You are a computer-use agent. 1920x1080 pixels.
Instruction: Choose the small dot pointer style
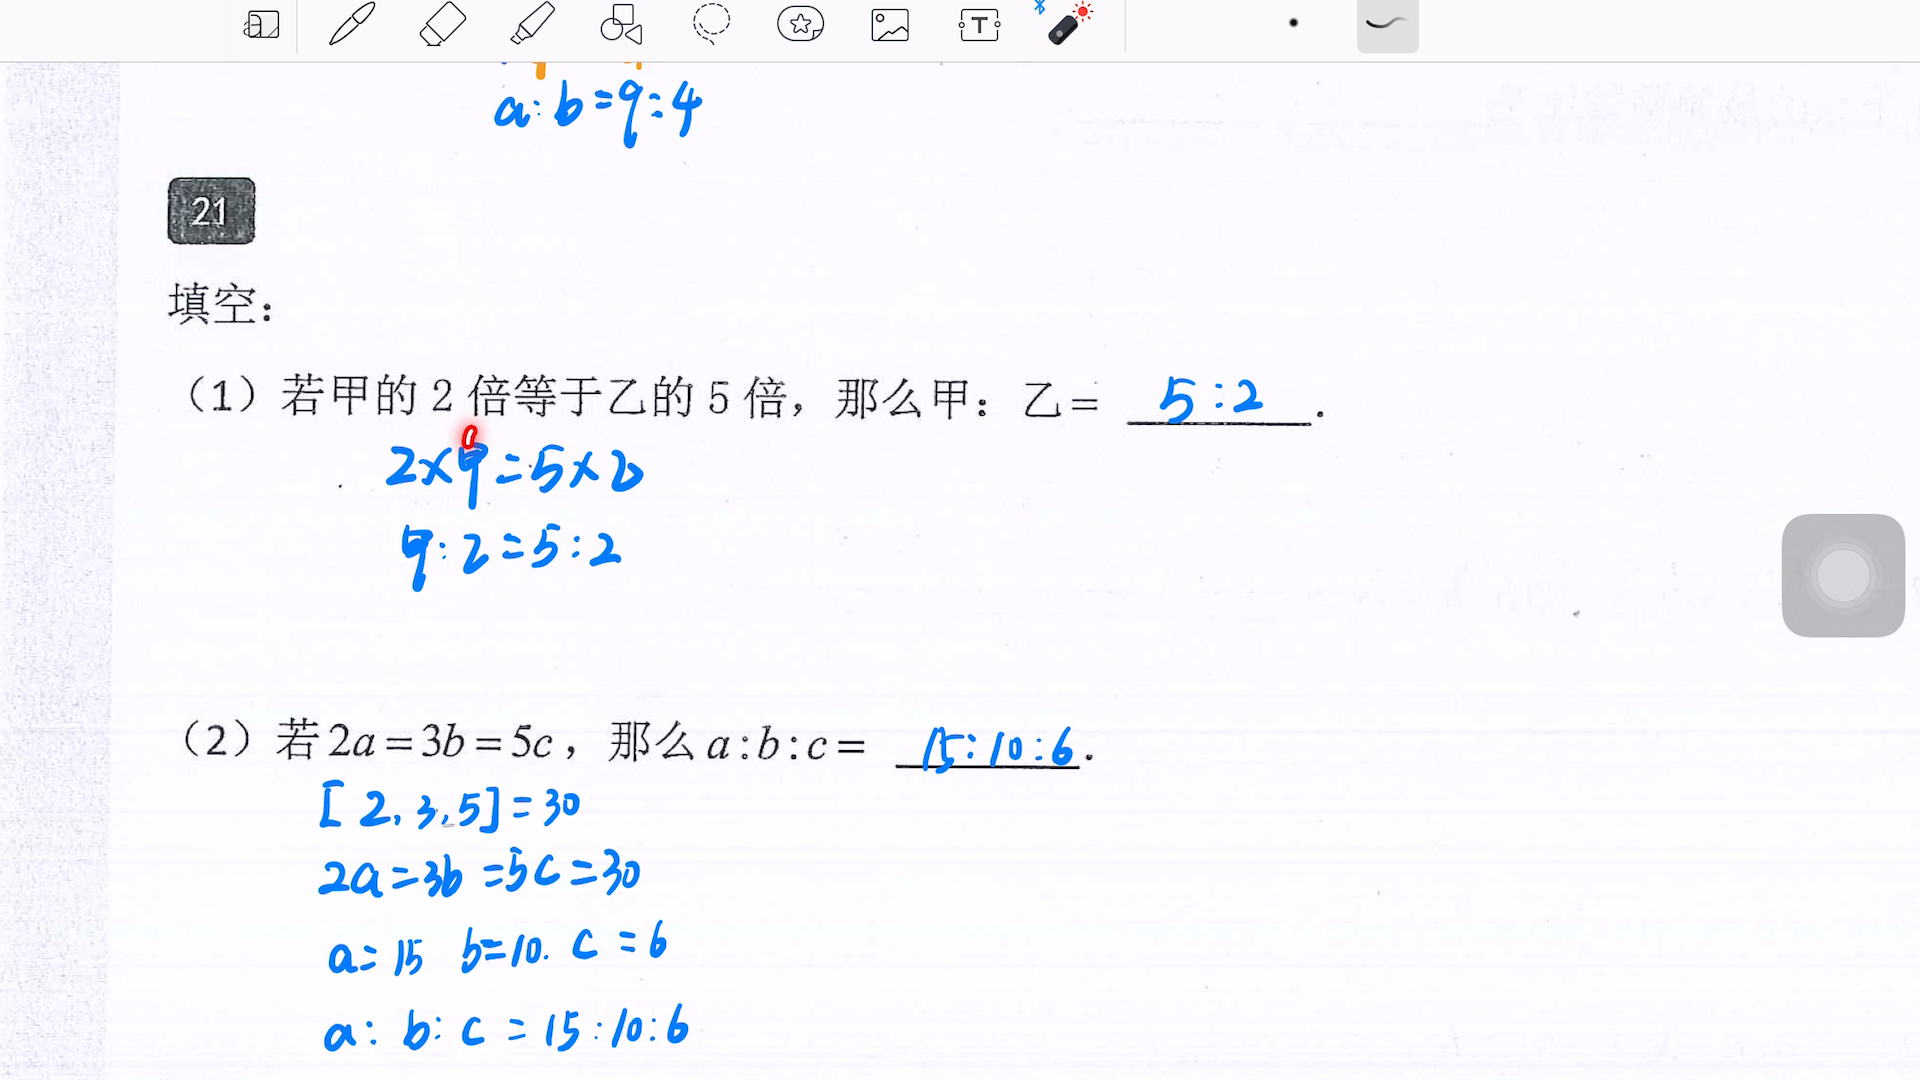click(1293, 23)
